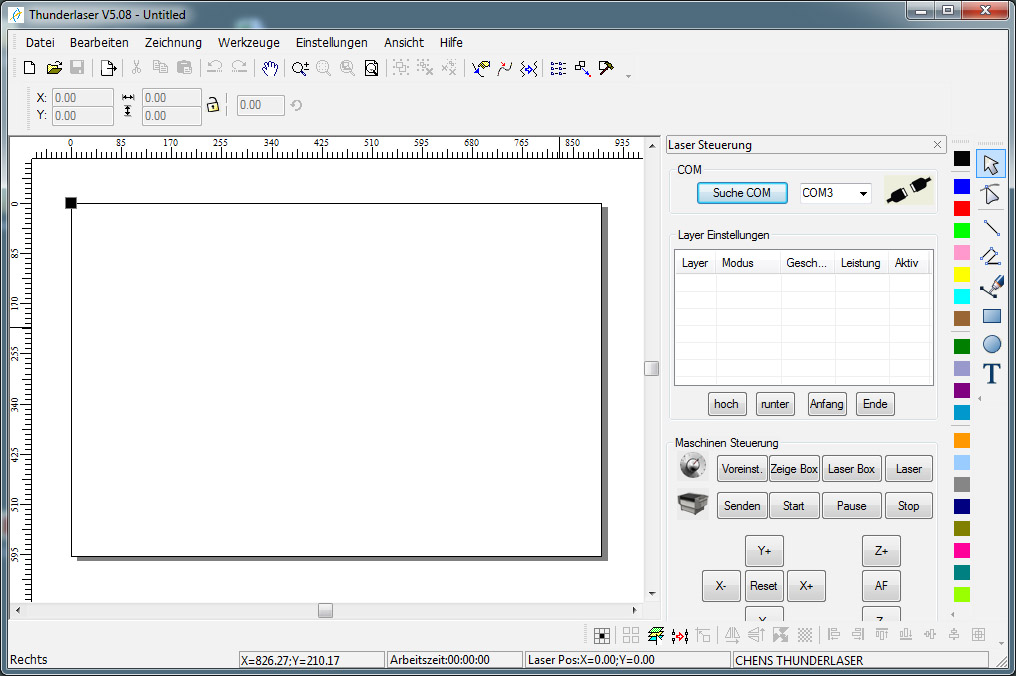Click the Pan hand tool
The width and height of the screenshot is (1016, 676).
click(x=270, y=68)
